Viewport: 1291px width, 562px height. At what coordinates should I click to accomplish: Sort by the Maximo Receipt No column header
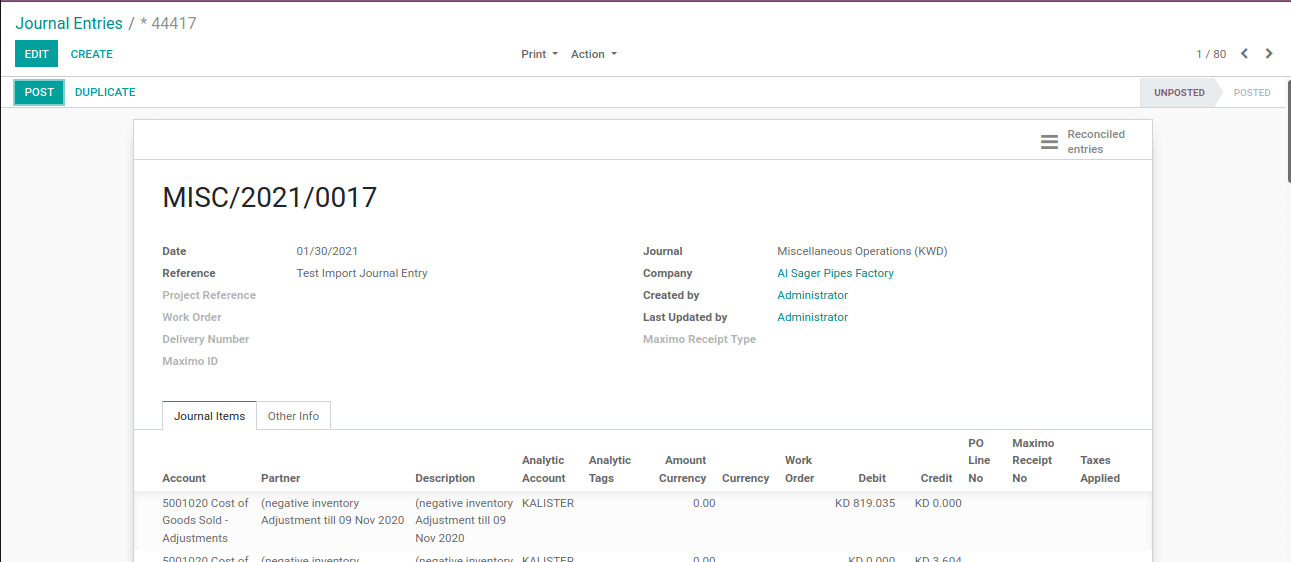point(1032,460)
